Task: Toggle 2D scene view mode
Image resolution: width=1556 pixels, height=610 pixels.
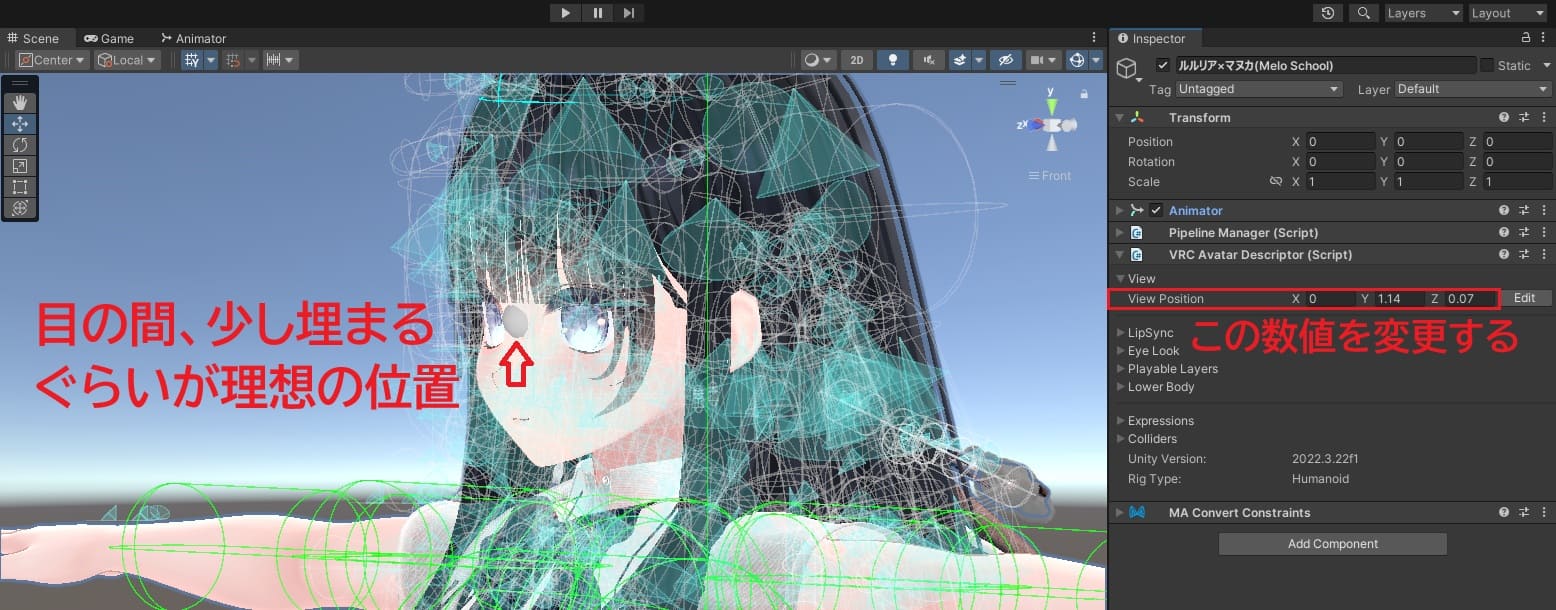Action: click(x=857, y=60)
